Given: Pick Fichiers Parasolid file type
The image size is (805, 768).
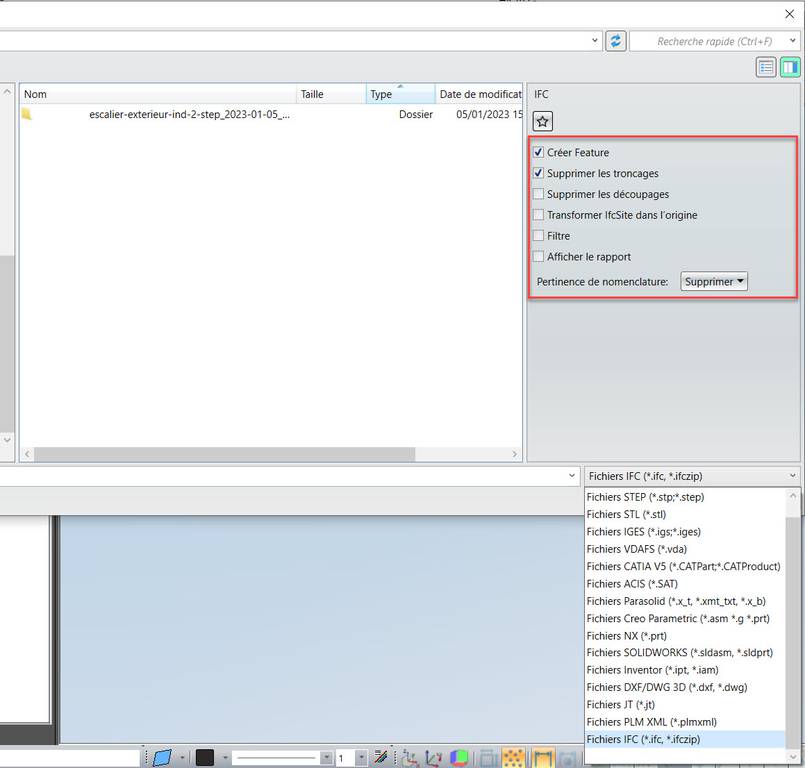Looking at the screenshot, I should point(685,601).
